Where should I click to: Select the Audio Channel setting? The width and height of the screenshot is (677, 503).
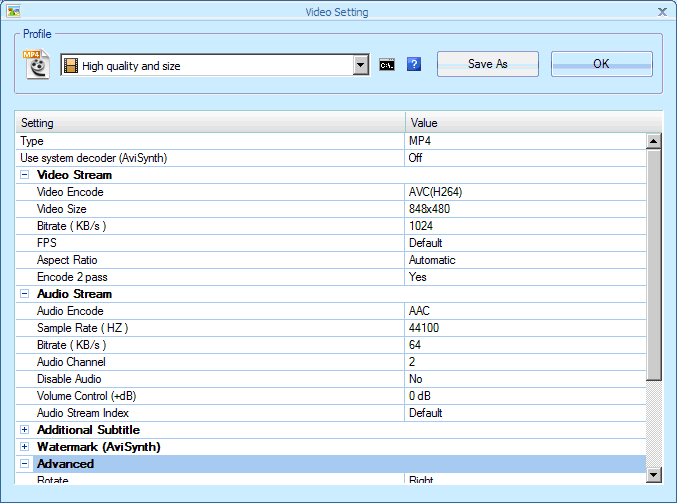(71, 362)
